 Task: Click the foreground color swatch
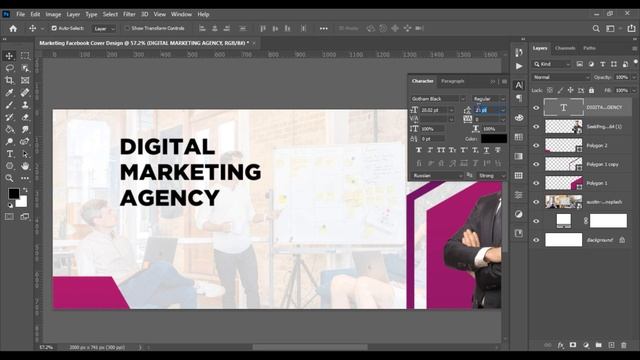[13, 193]
